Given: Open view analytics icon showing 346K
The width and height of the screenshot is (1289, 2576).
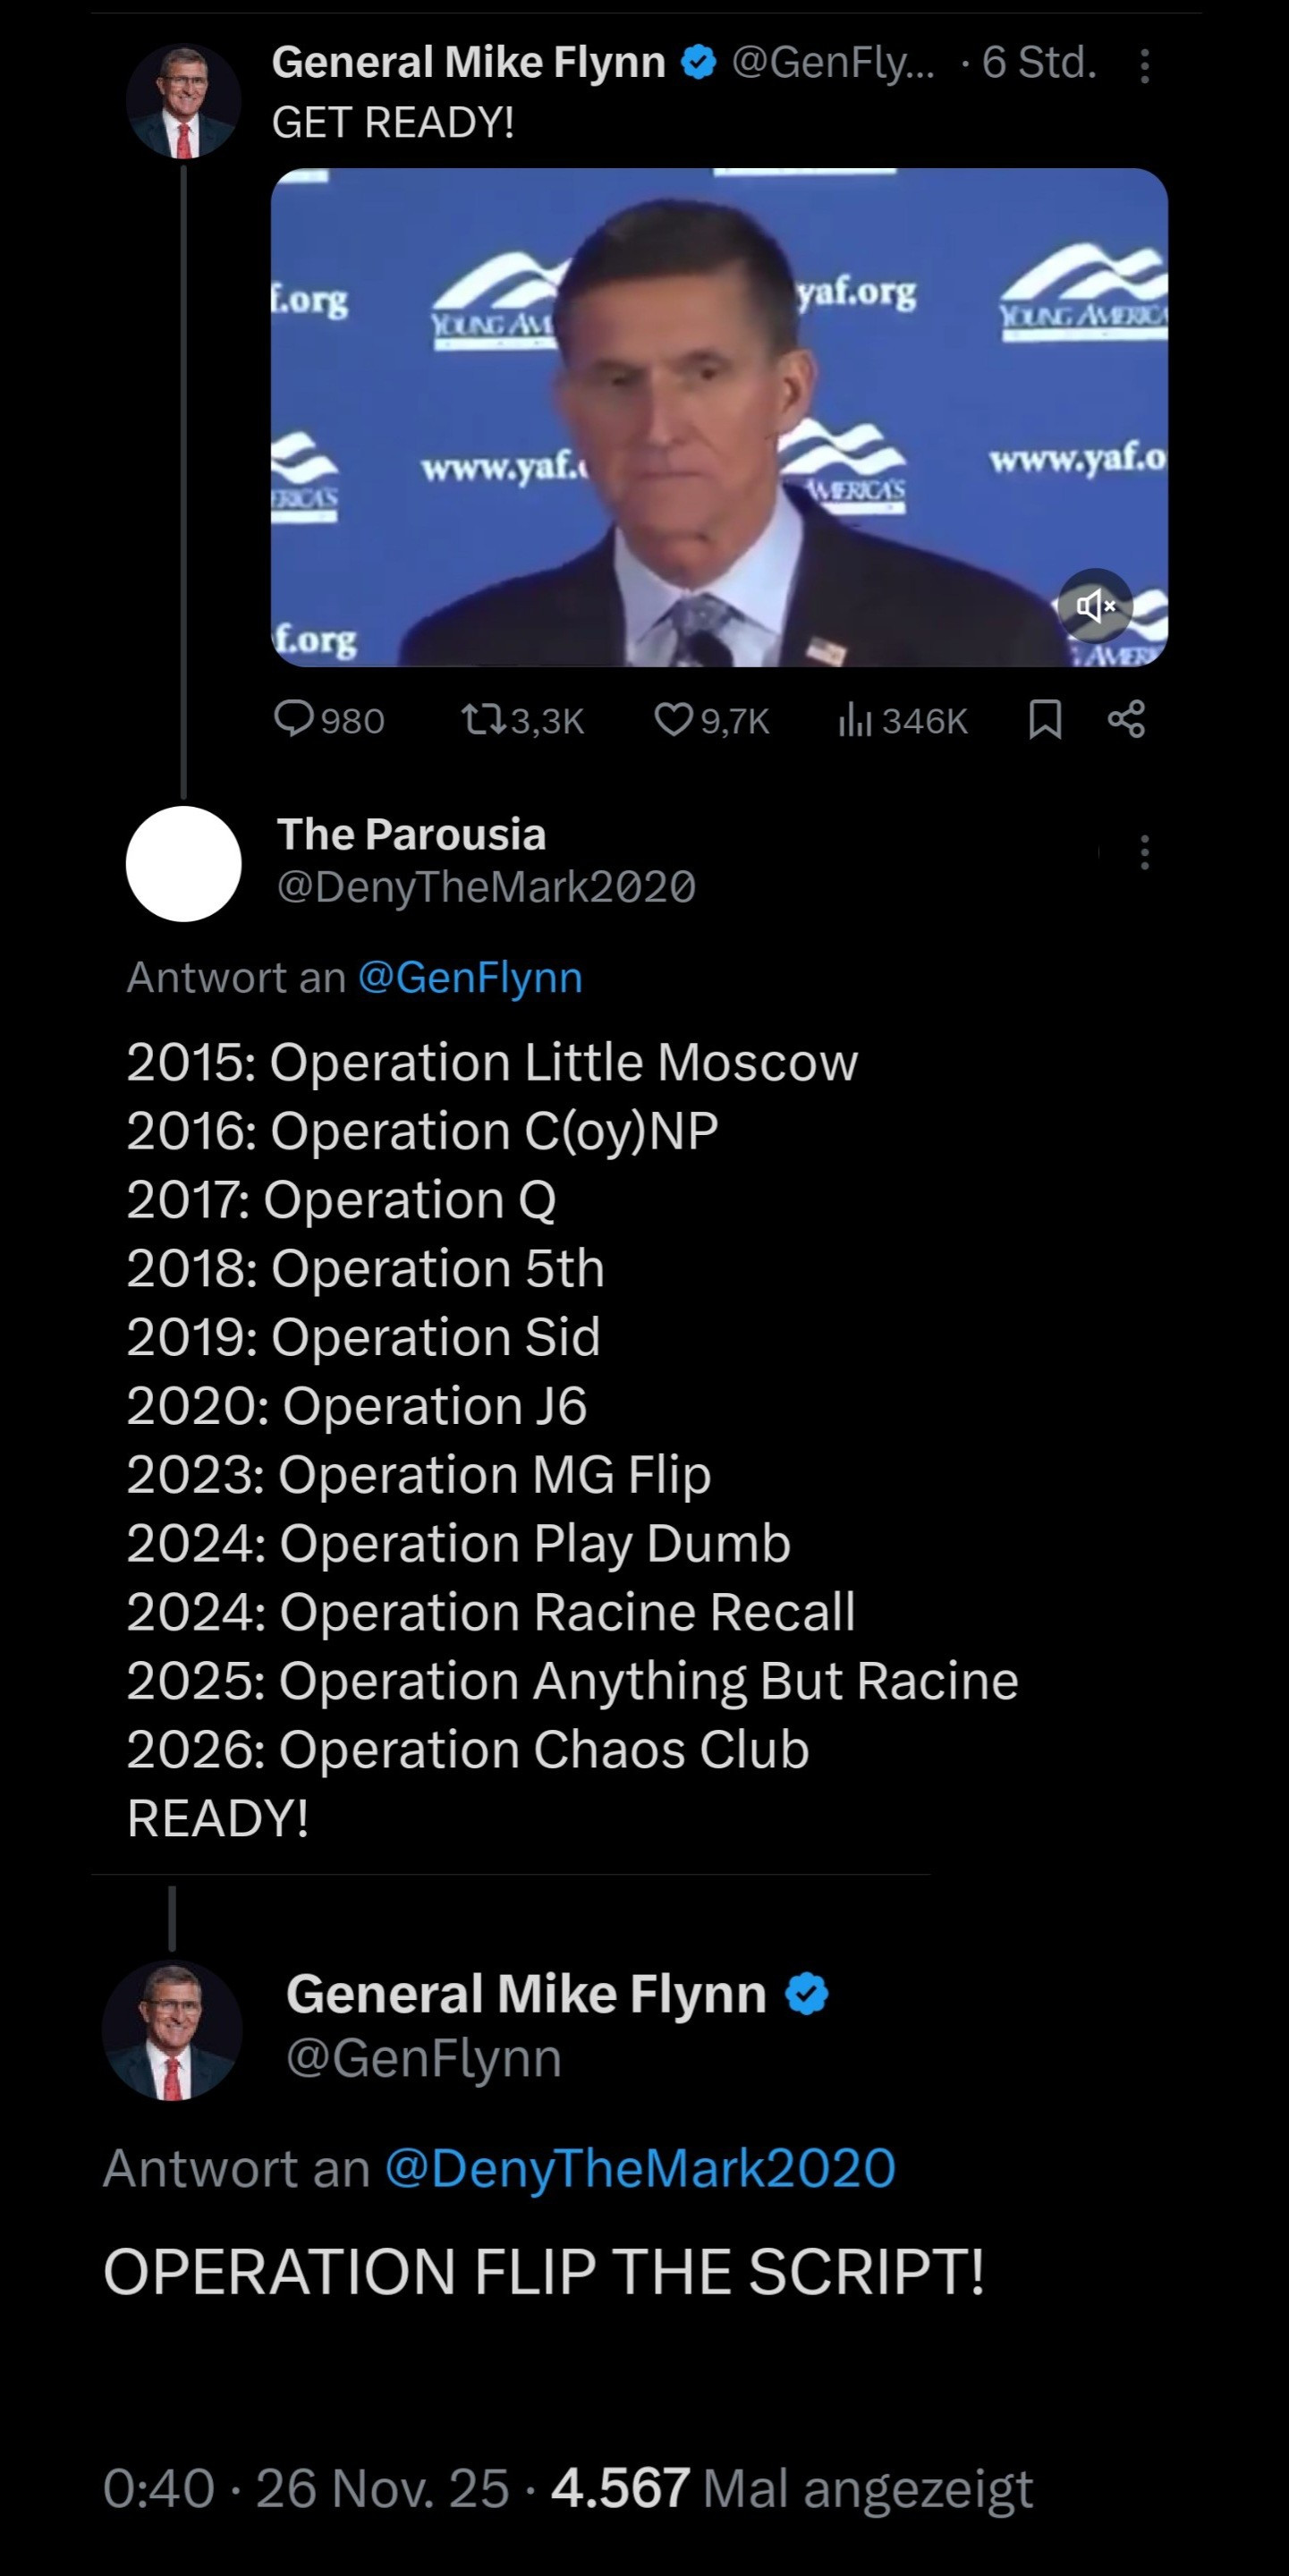Looking at the screenshot, I should pos(855,720).
